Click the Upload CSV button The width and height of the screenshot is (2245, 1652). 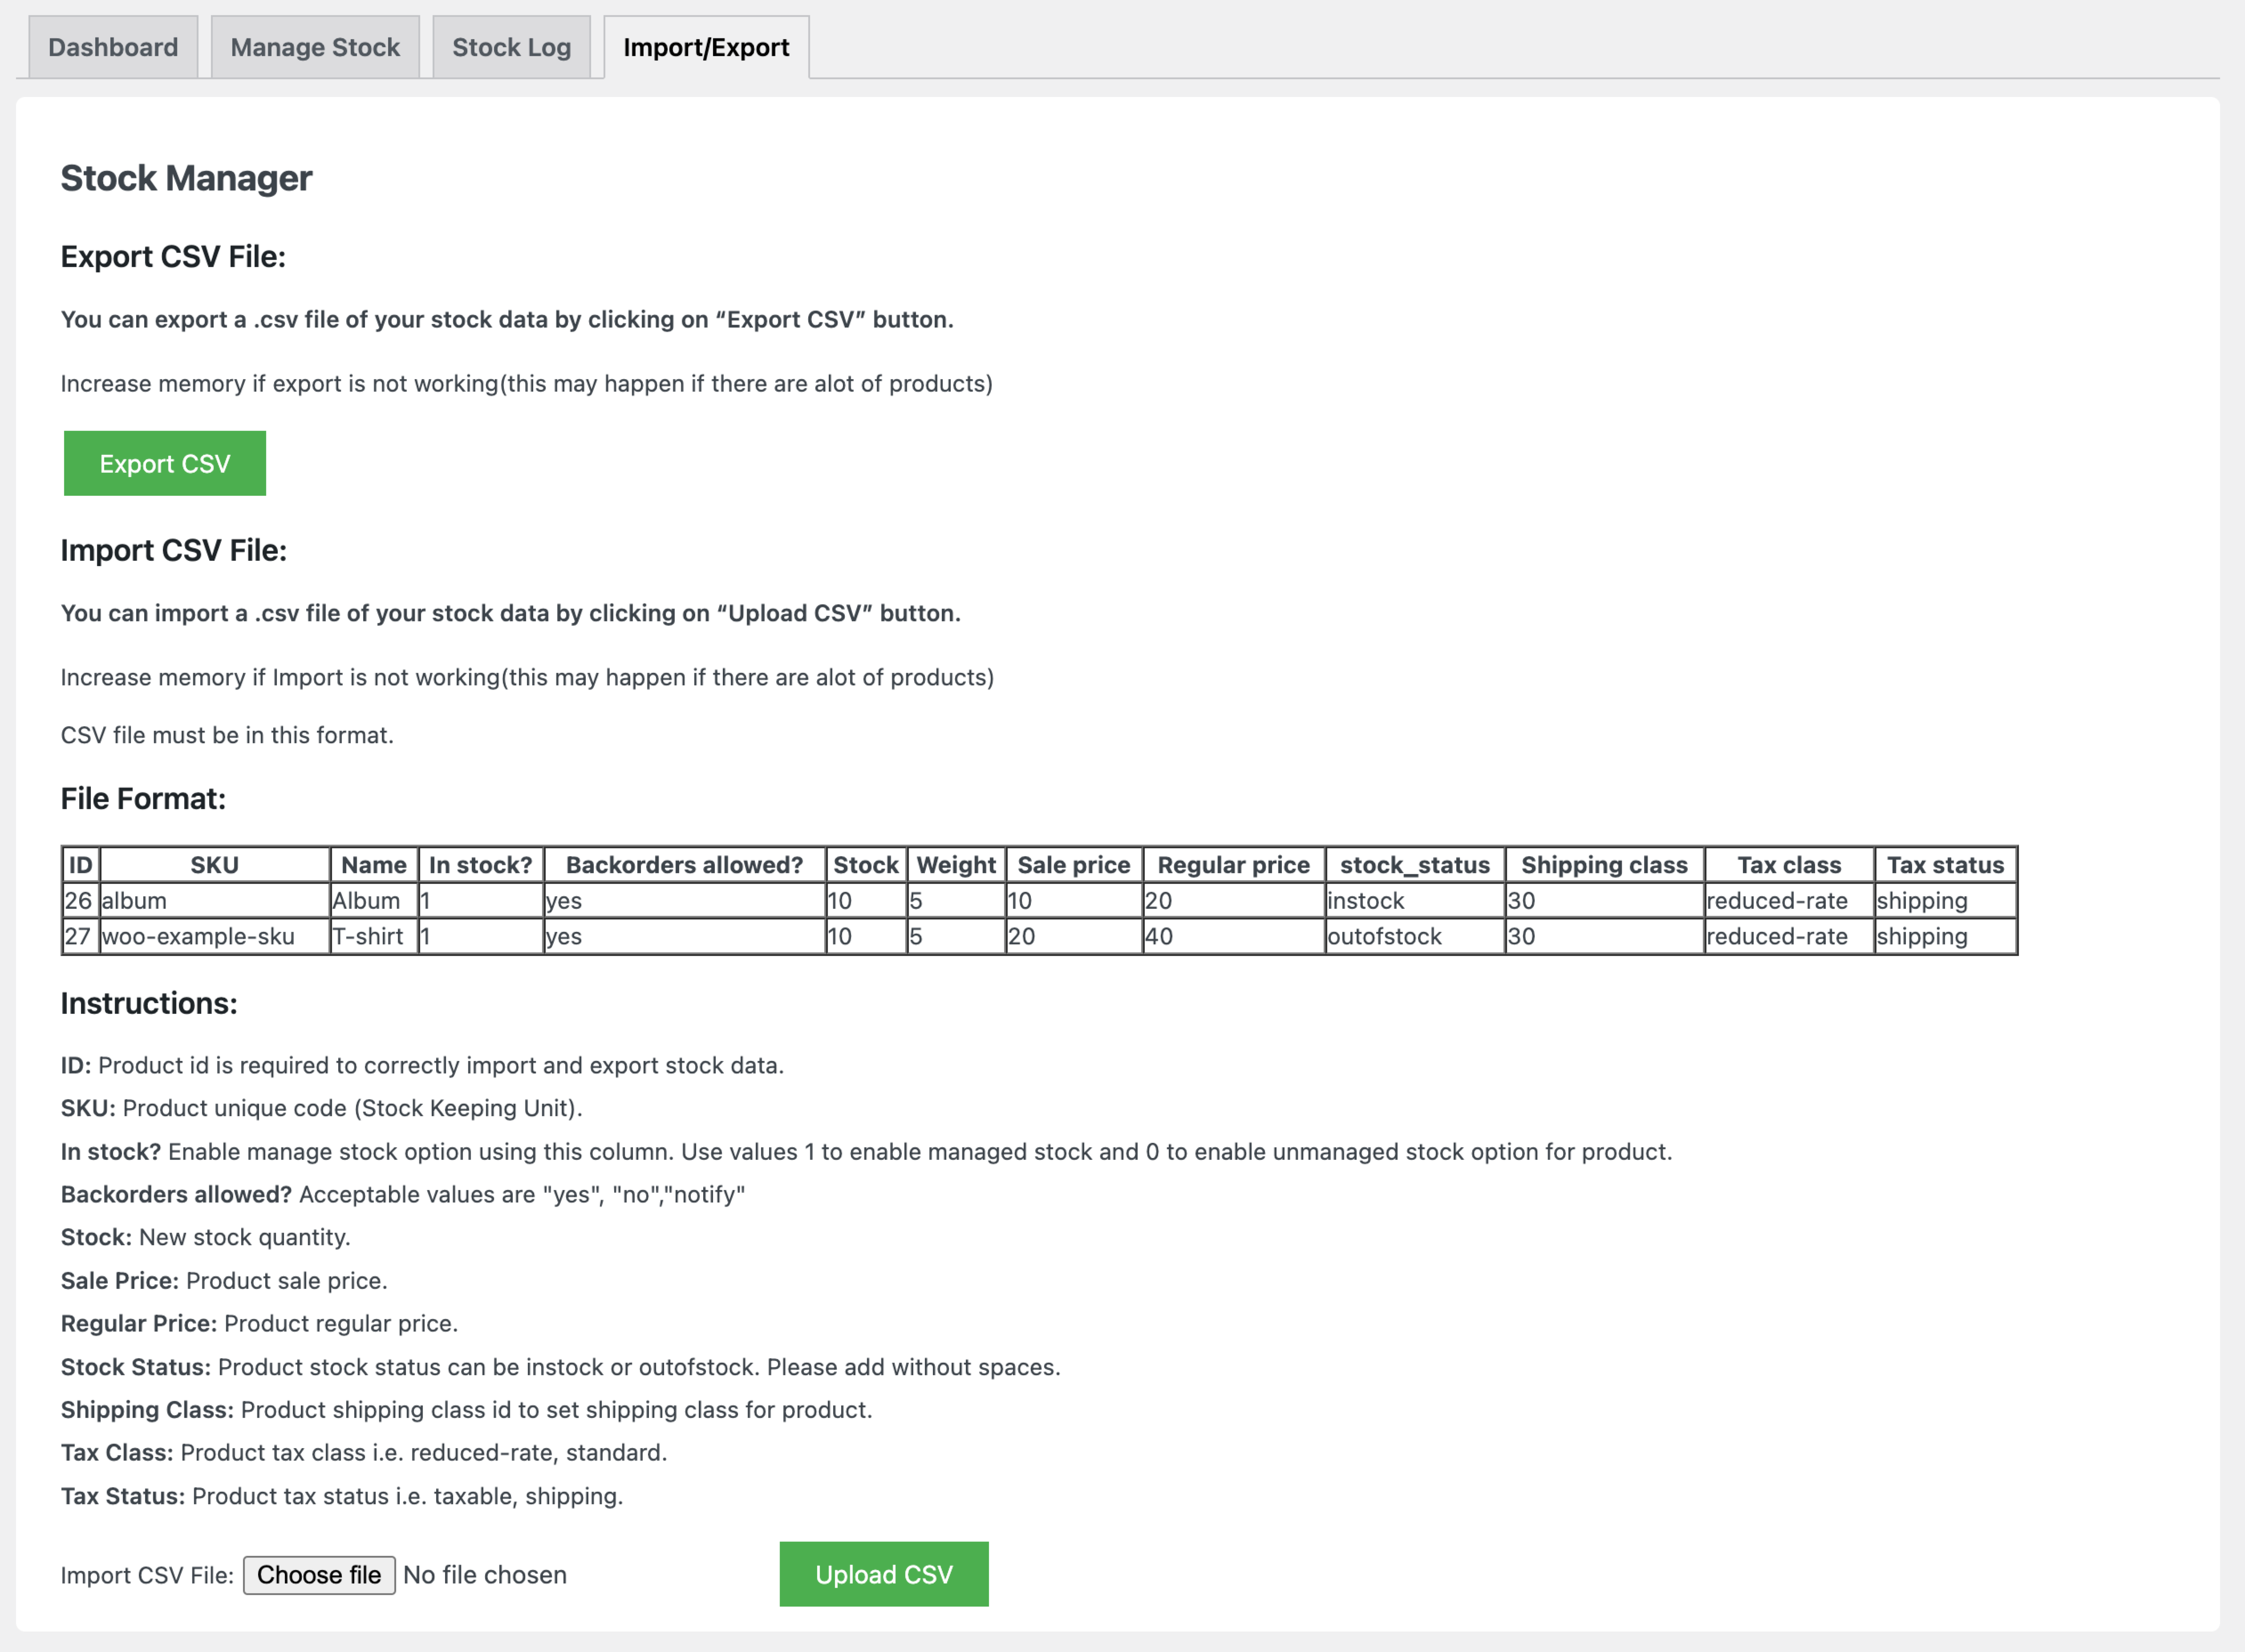click(x=883, y=1573)
